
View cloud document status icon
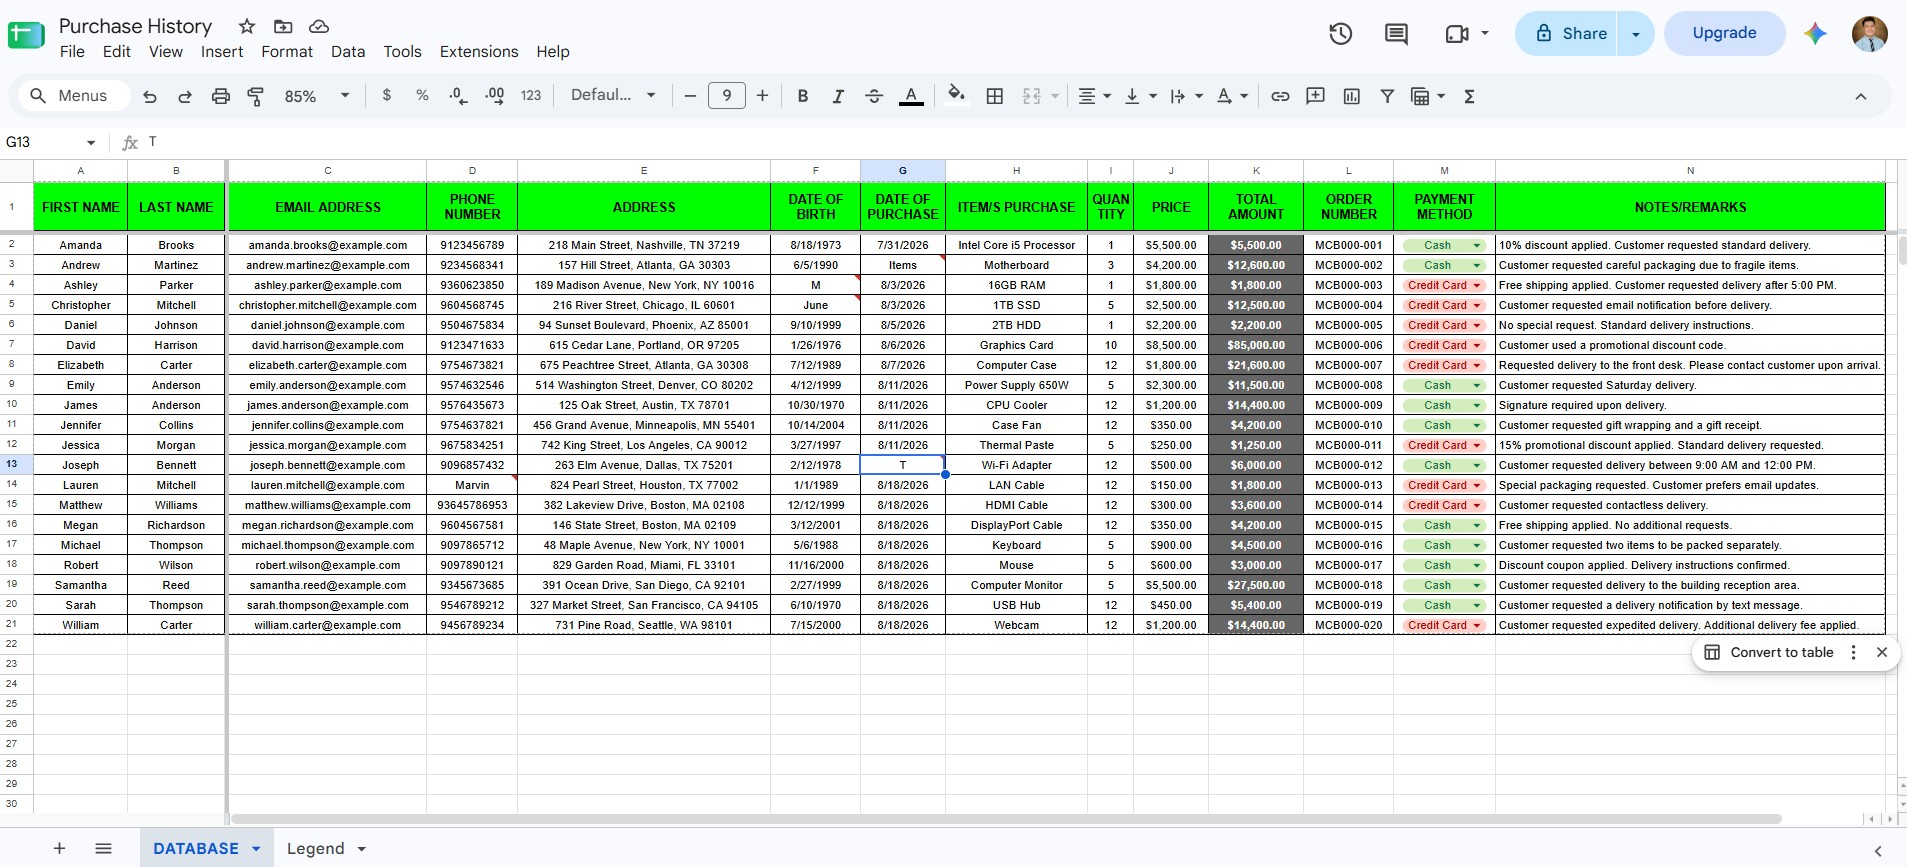click(319, 26)
